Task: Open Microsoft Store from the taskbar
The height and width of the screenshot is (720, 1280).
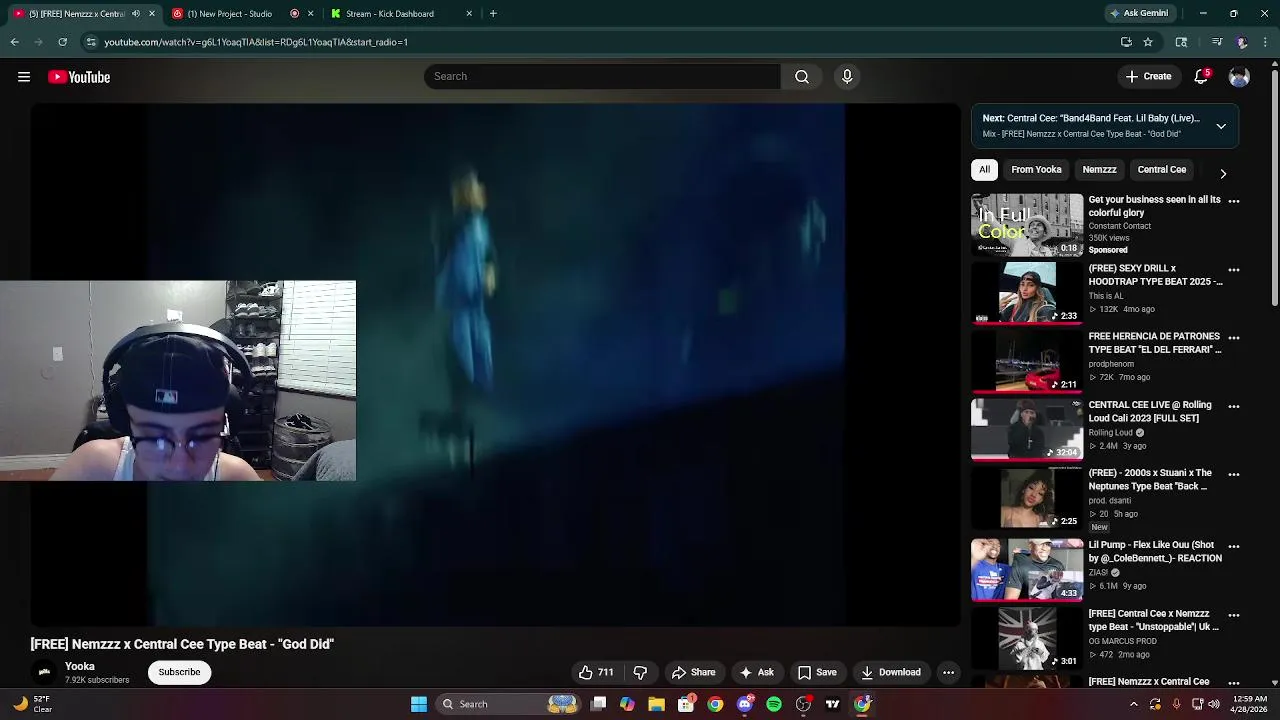Action: (686, 704)
